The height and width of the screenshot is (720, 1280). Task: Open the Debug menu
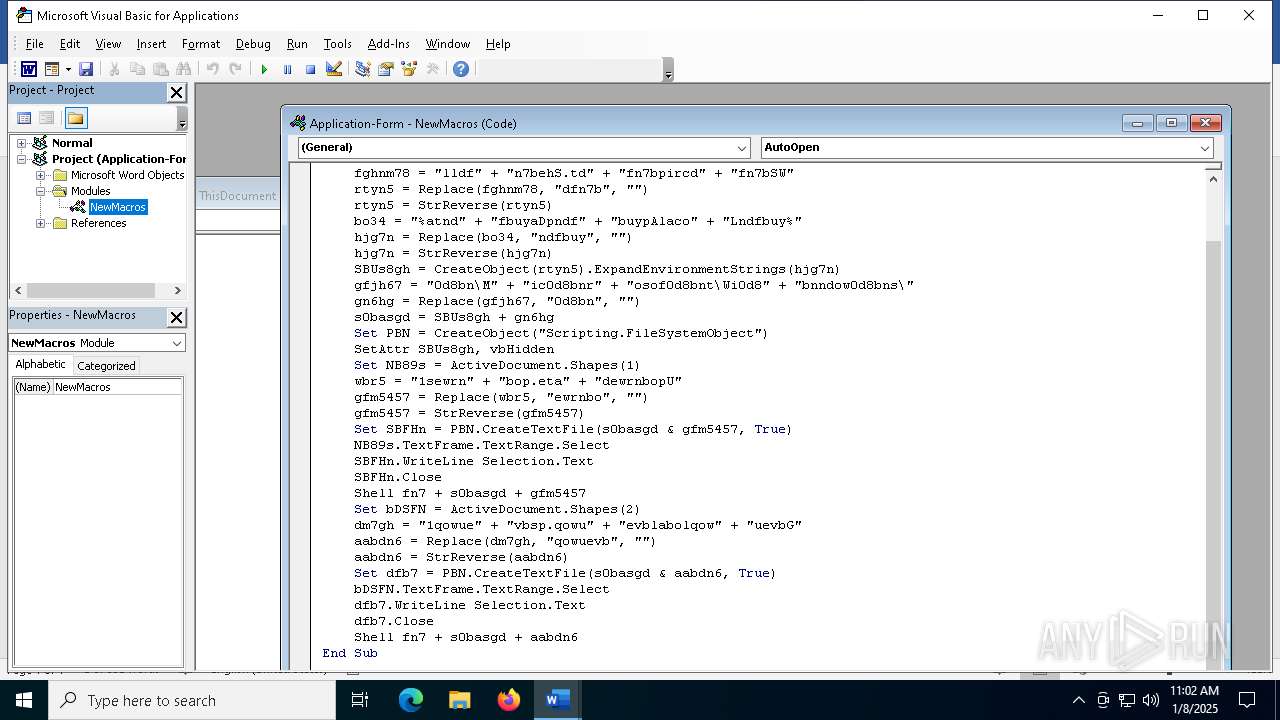pyautogui.click(x=253, y=44)
